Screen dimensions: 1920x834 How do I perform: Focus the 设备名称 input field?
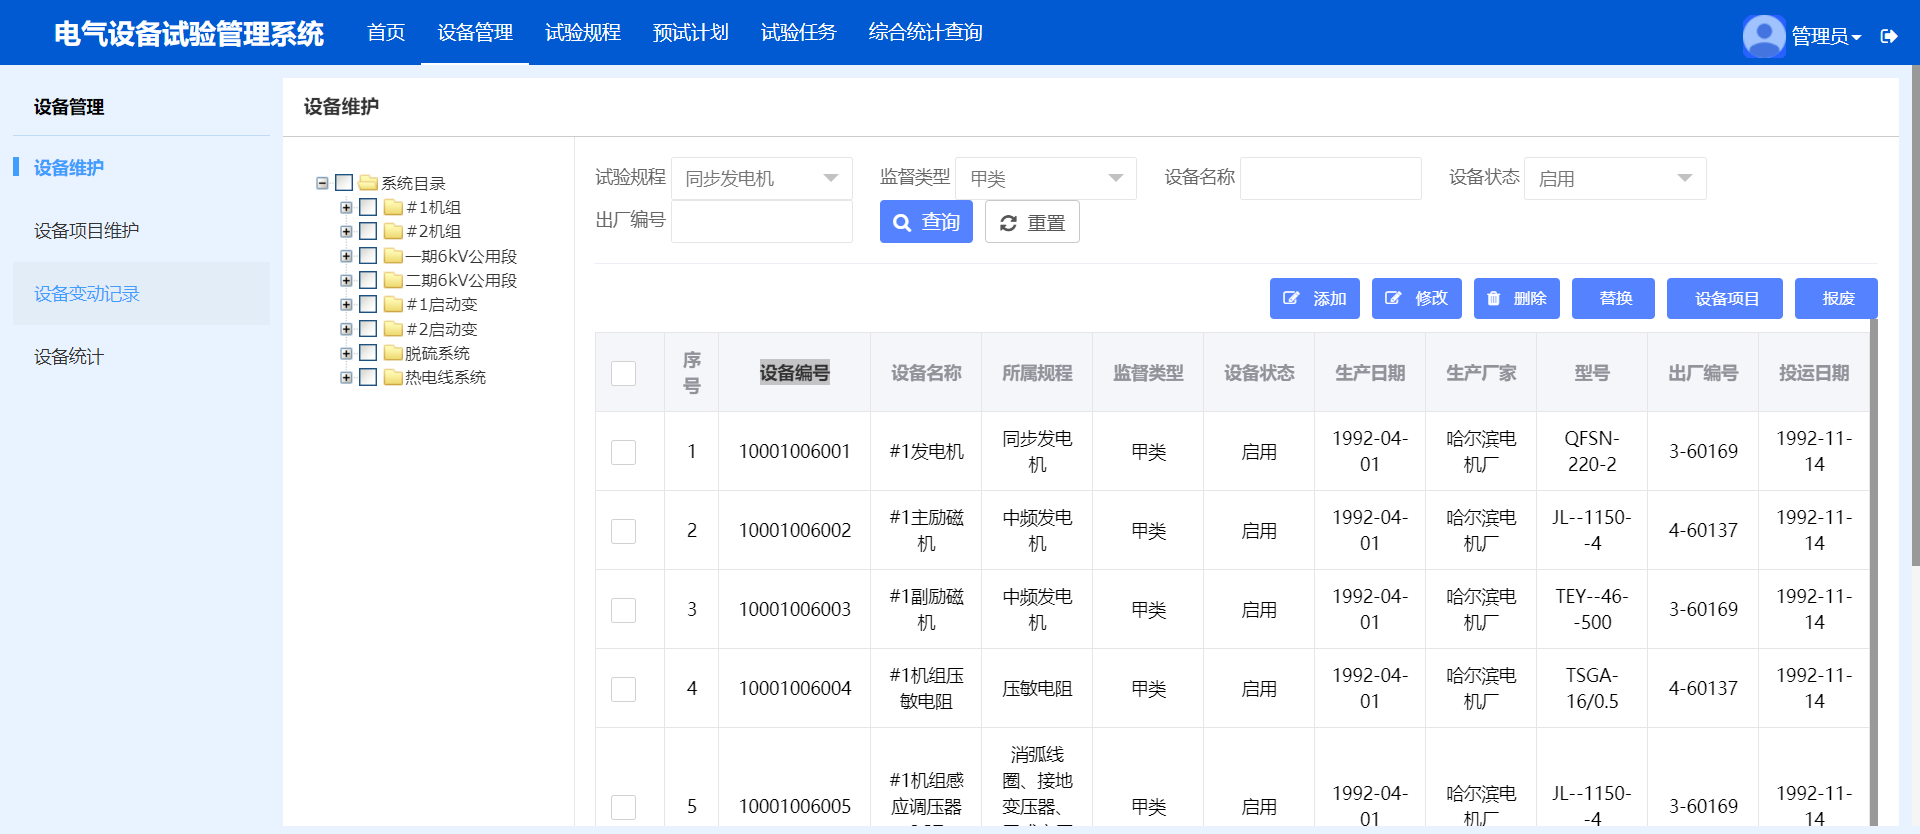click(1331, 178)
